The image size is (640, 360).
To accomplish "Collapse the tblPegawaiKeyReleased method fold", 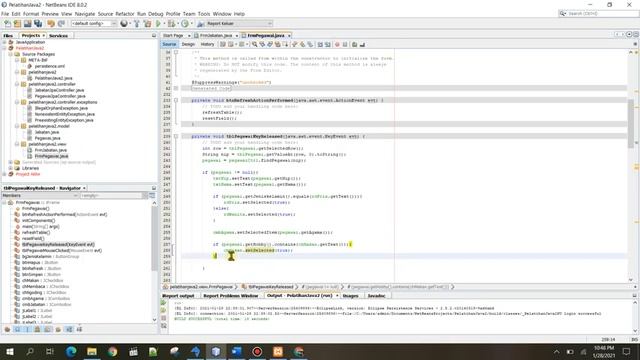I will point(176,136).
